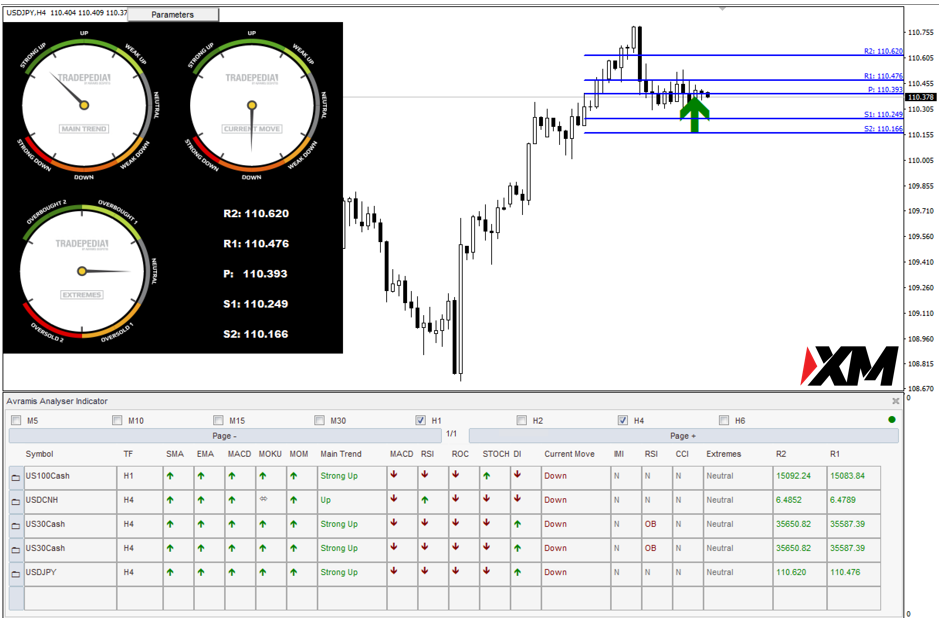The height and width of the screenshot is (630, 948).
Task: Click R2 value 15092.24
Action: pyautogui.click(x=793, y=476)
